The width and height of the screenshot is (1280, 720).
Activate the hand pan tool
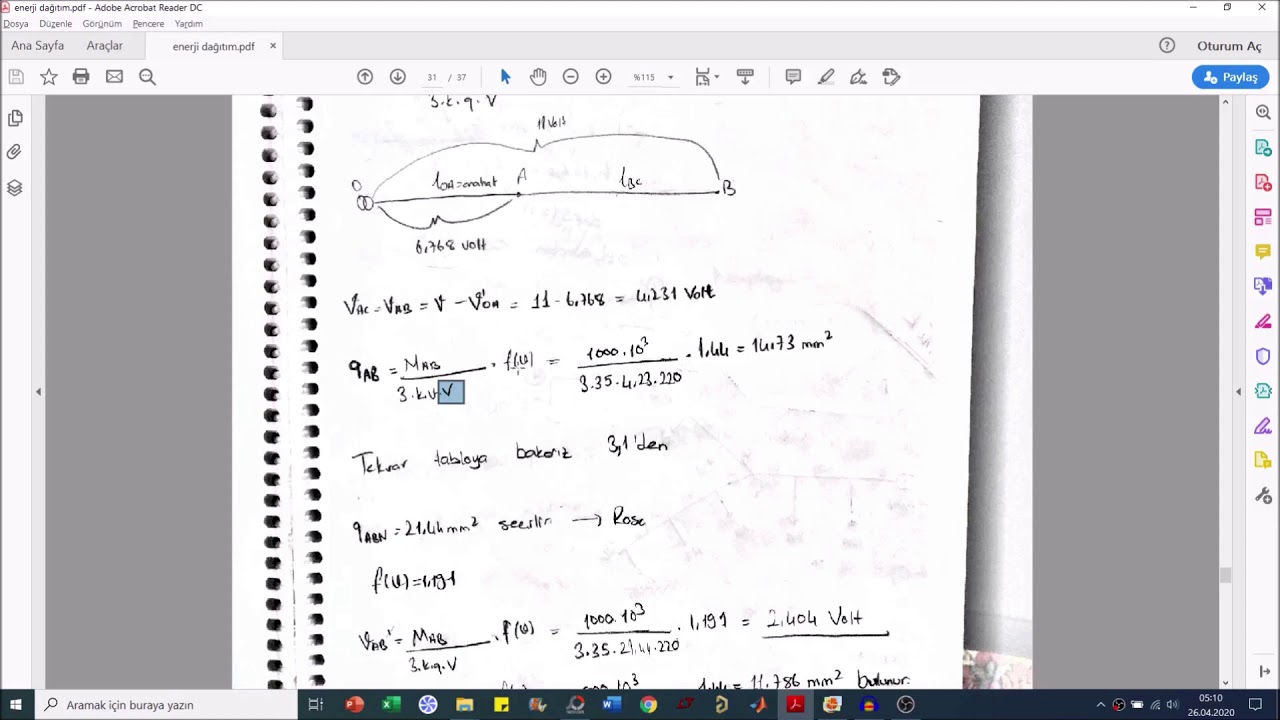coord(538,77)
